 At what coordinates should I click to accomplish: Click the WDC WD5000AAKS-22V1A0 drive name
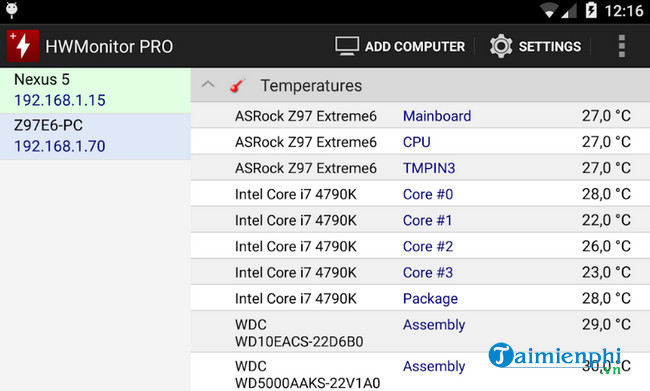[x=308, y=375]
